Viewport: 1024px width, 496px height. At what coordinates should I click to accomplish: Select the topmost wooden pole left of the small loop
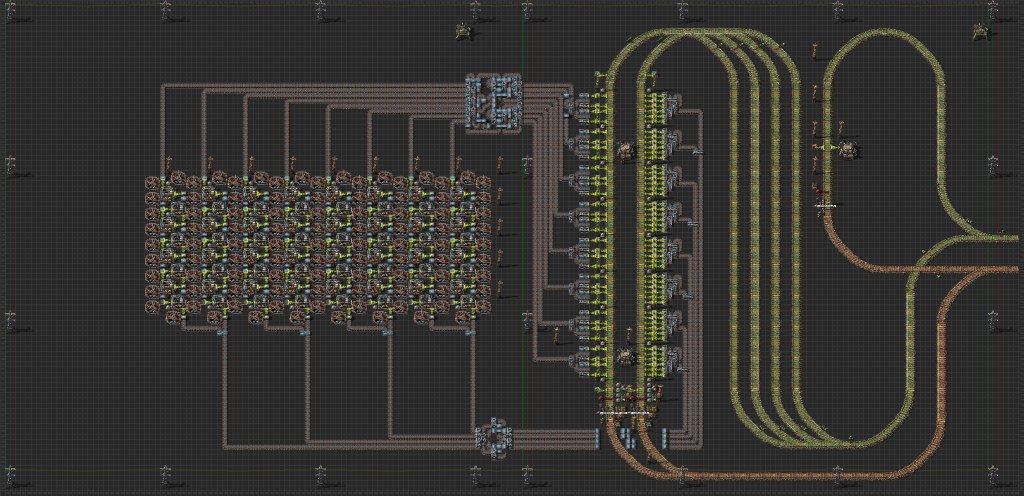815,51
